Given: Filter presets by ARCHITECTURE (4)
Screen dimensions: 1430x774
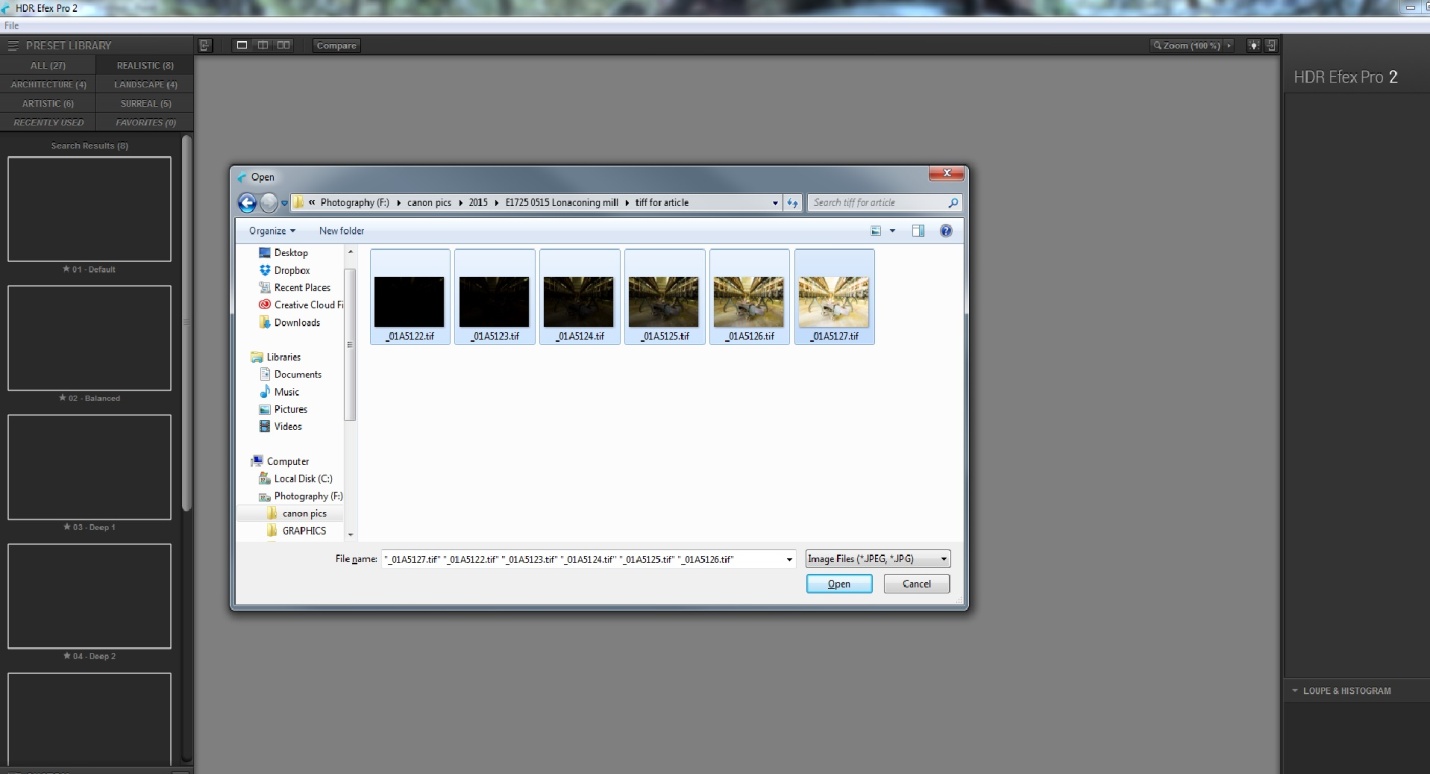Looking at the screenshot, I should tap(48, 85).
